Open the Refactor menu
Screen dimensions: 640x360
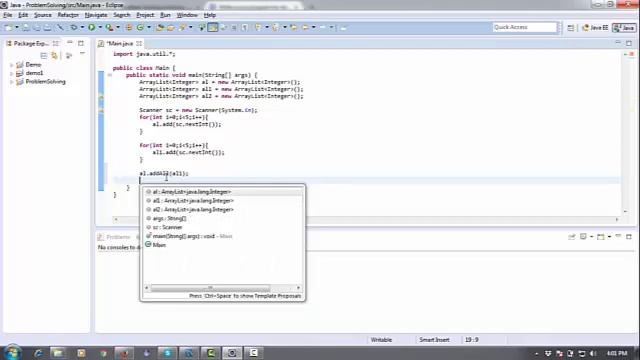pyautogui.click(x=68, y=15)
